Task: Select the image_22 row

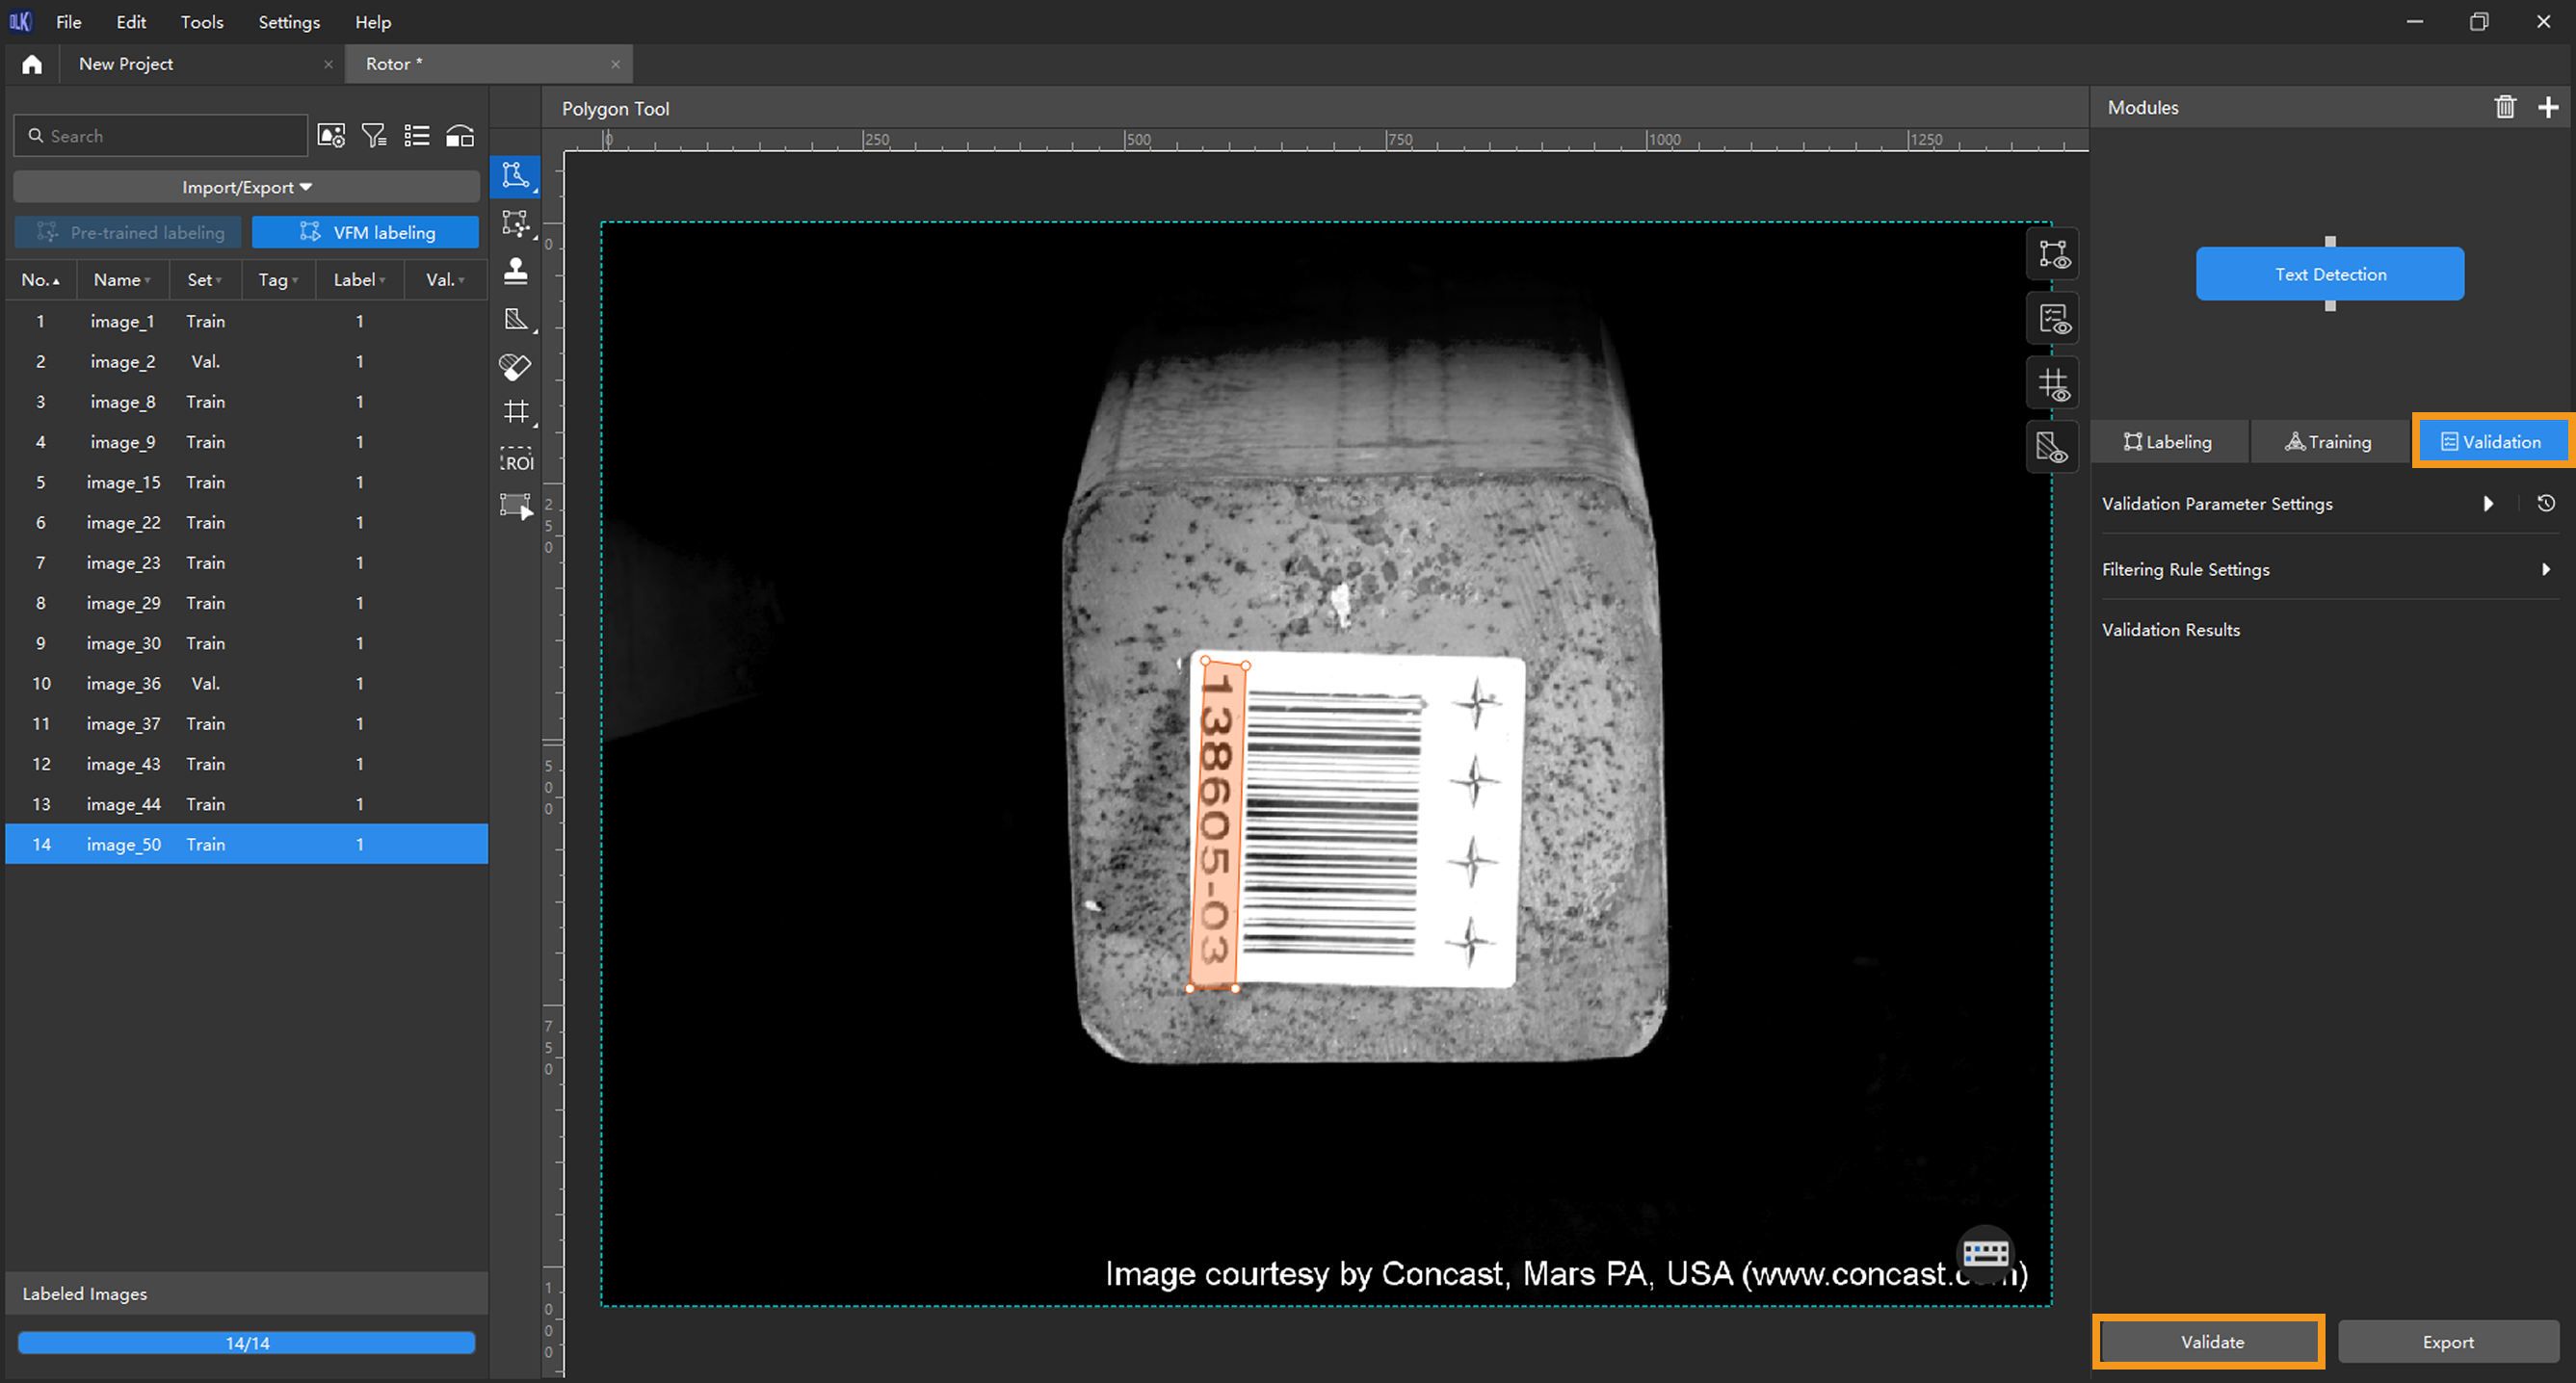Action: (246, 522)
